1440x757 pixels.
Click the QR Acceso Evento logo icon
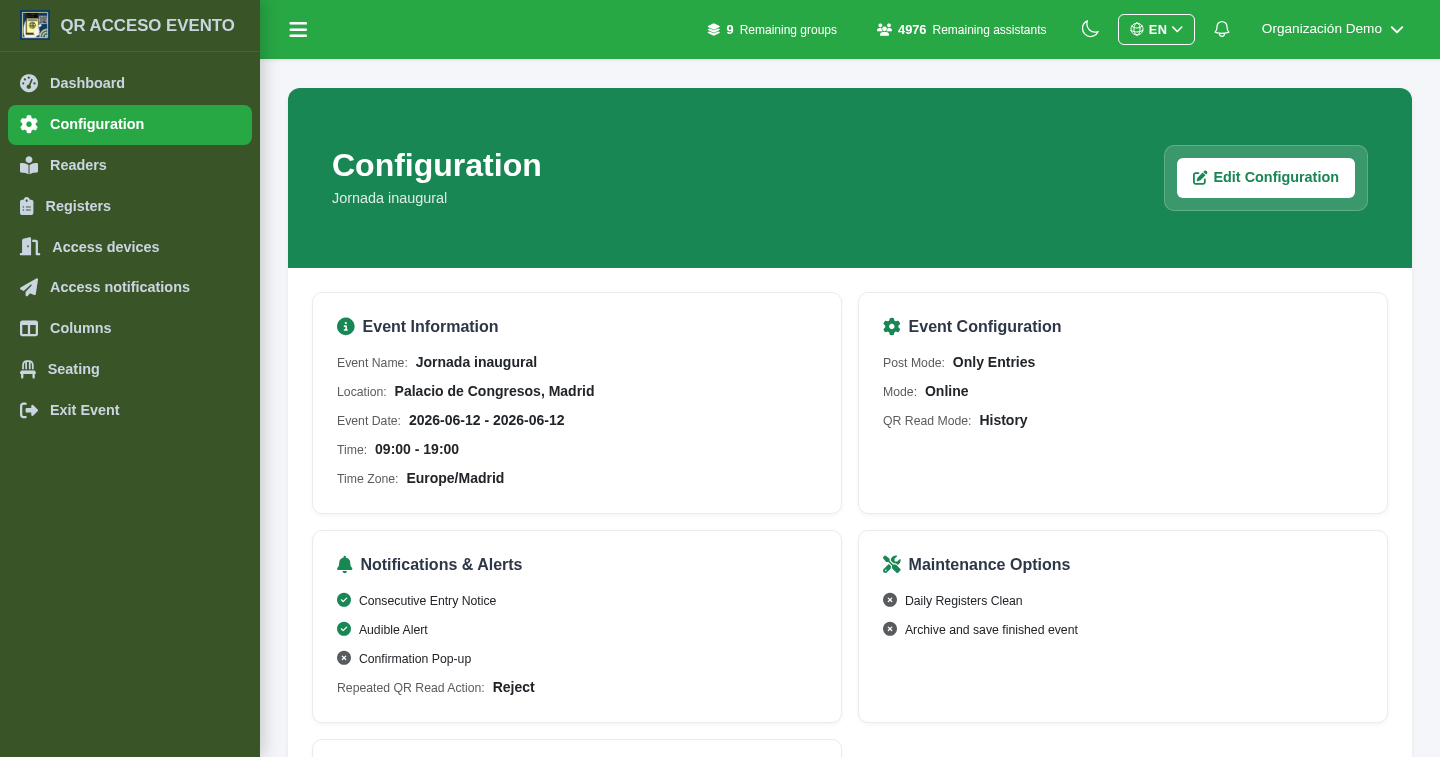pyautogui.click(x=35, y=25)
